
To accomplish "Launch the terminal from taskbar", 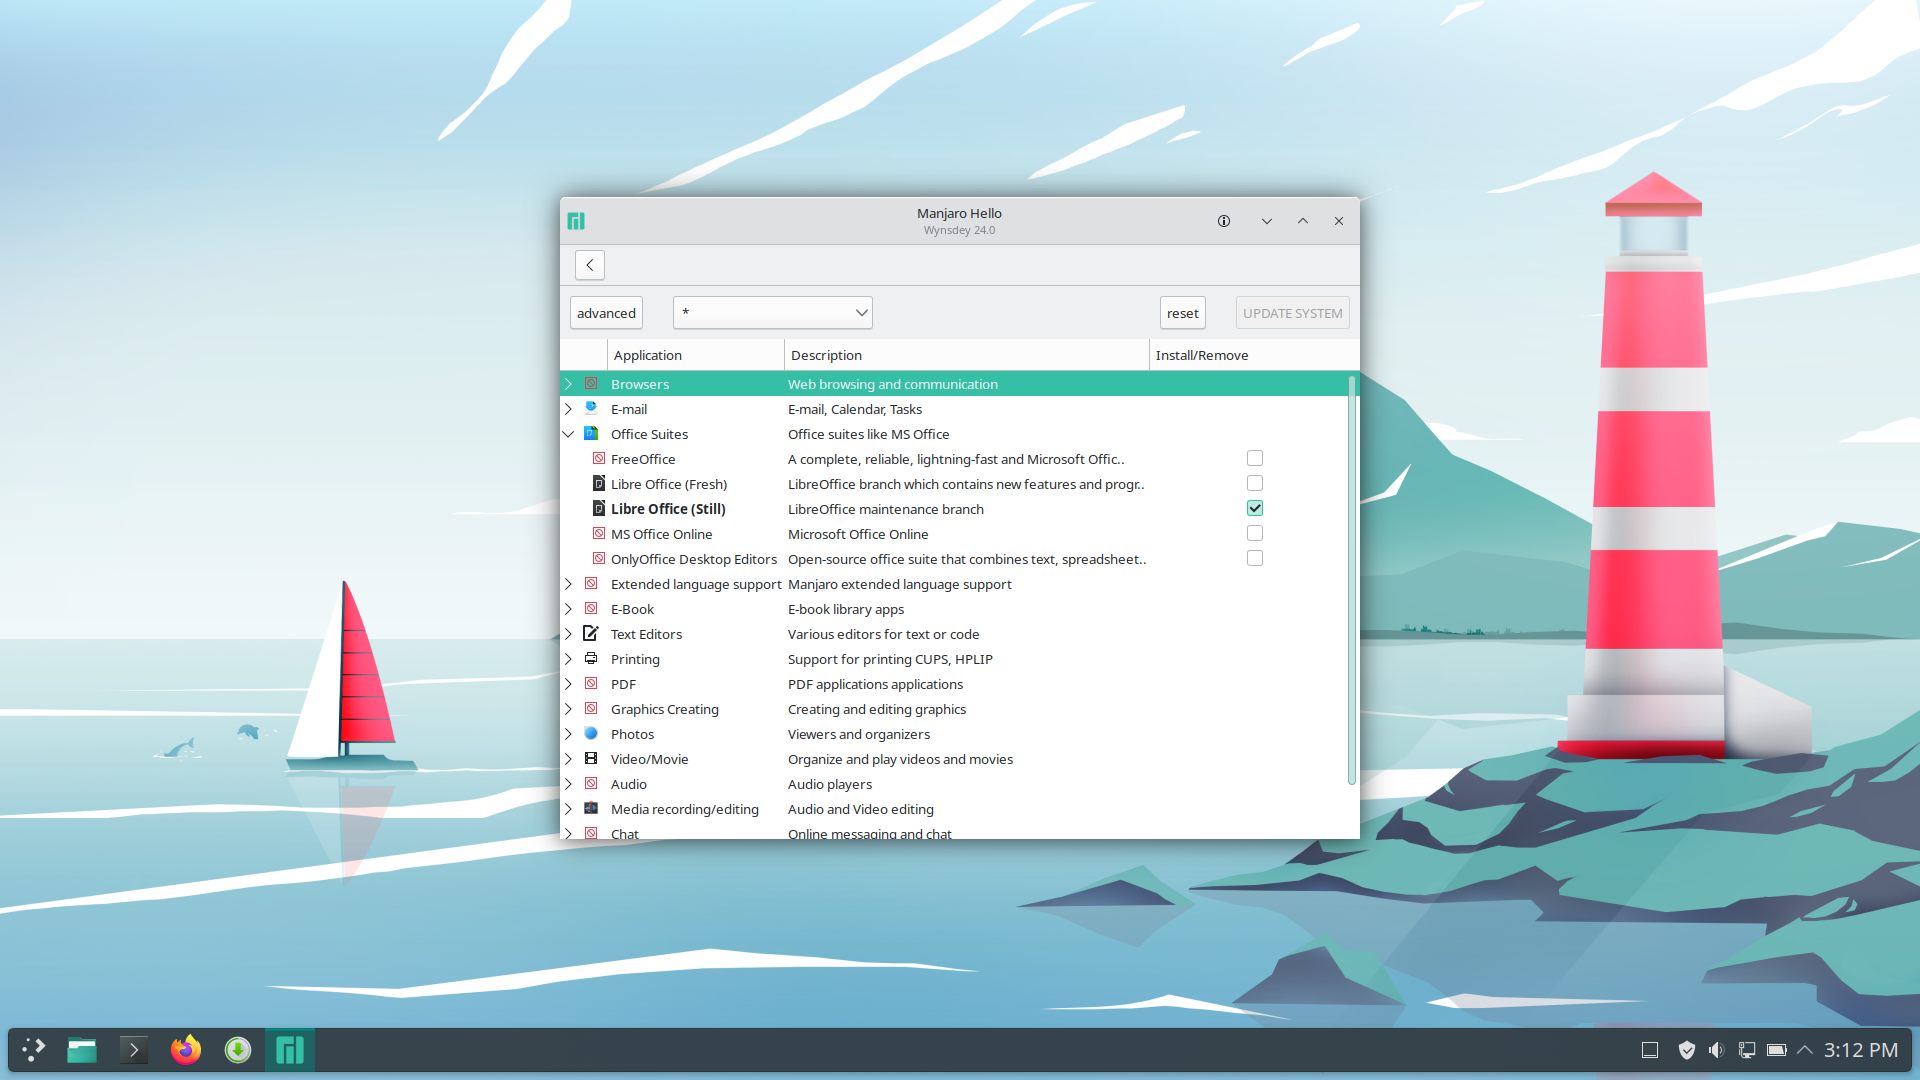I will [x=134, y=1050].
